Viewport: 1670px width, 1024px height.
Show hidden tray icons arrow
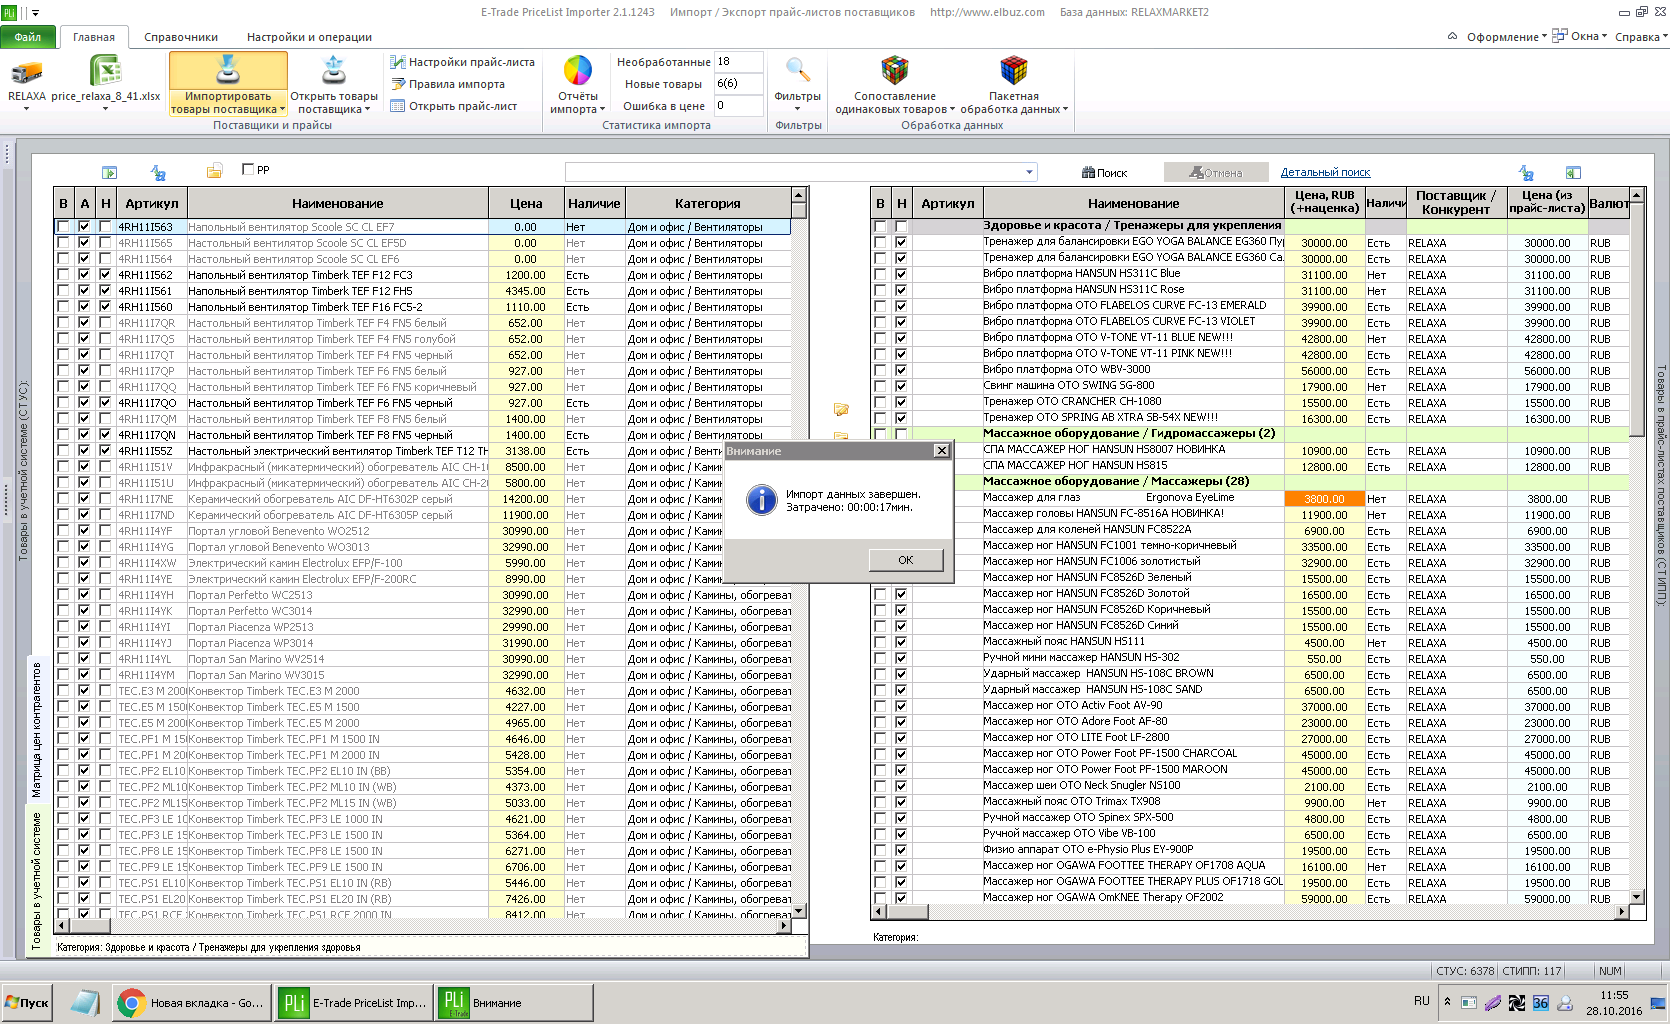tap(1447, 1001)
